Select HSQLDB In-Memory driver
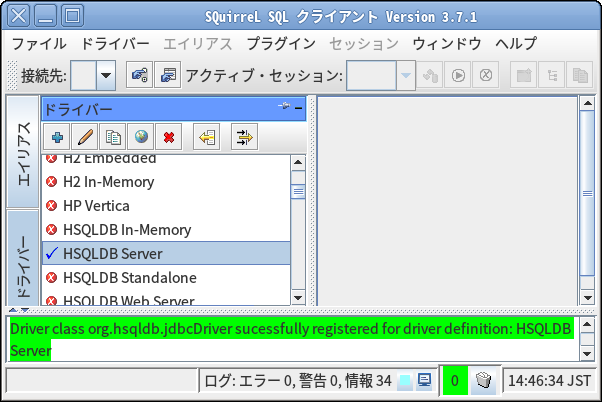Image resolution: width=602 pixels, height=402 pixels. 166,230
